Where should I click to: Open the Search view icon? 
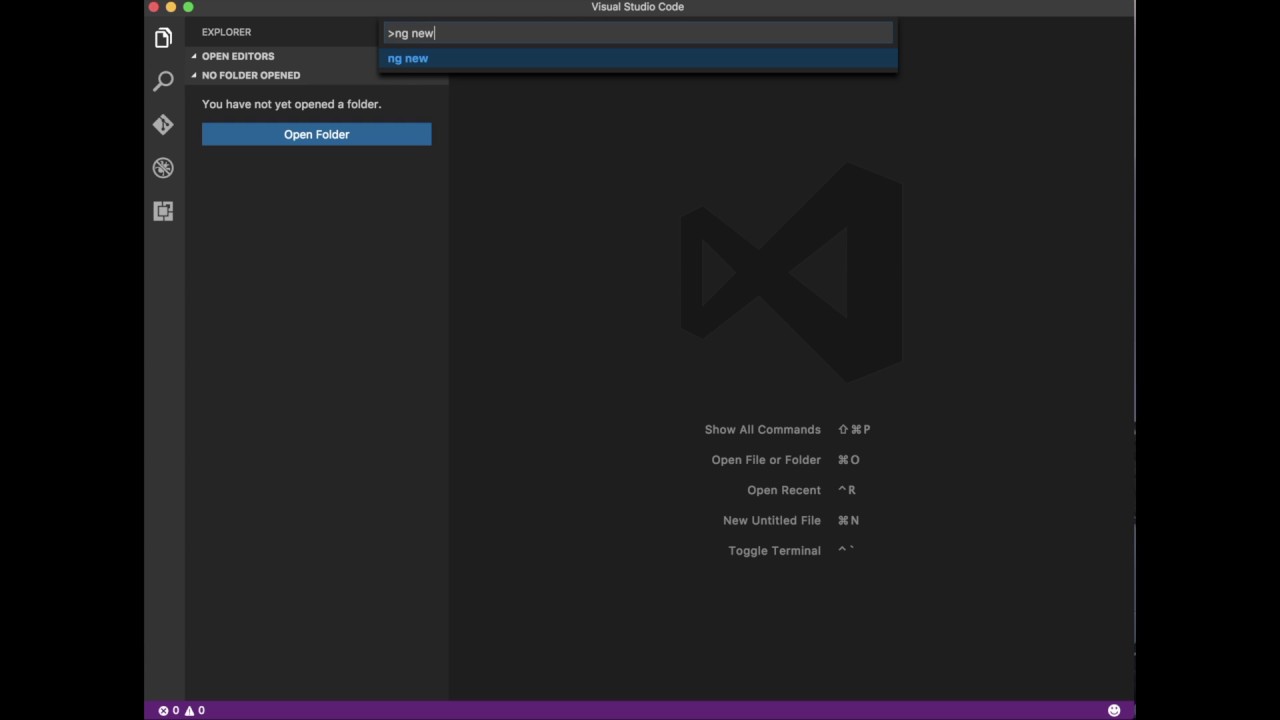[x=163, y=81]
